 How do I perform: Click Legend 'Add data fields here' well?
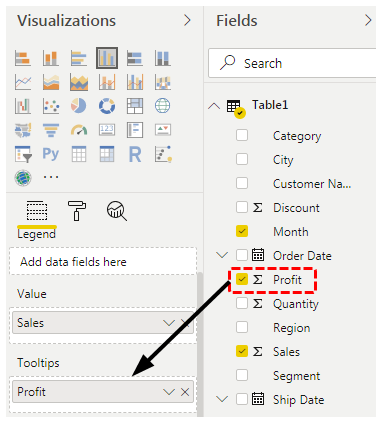tap(103, 261)
